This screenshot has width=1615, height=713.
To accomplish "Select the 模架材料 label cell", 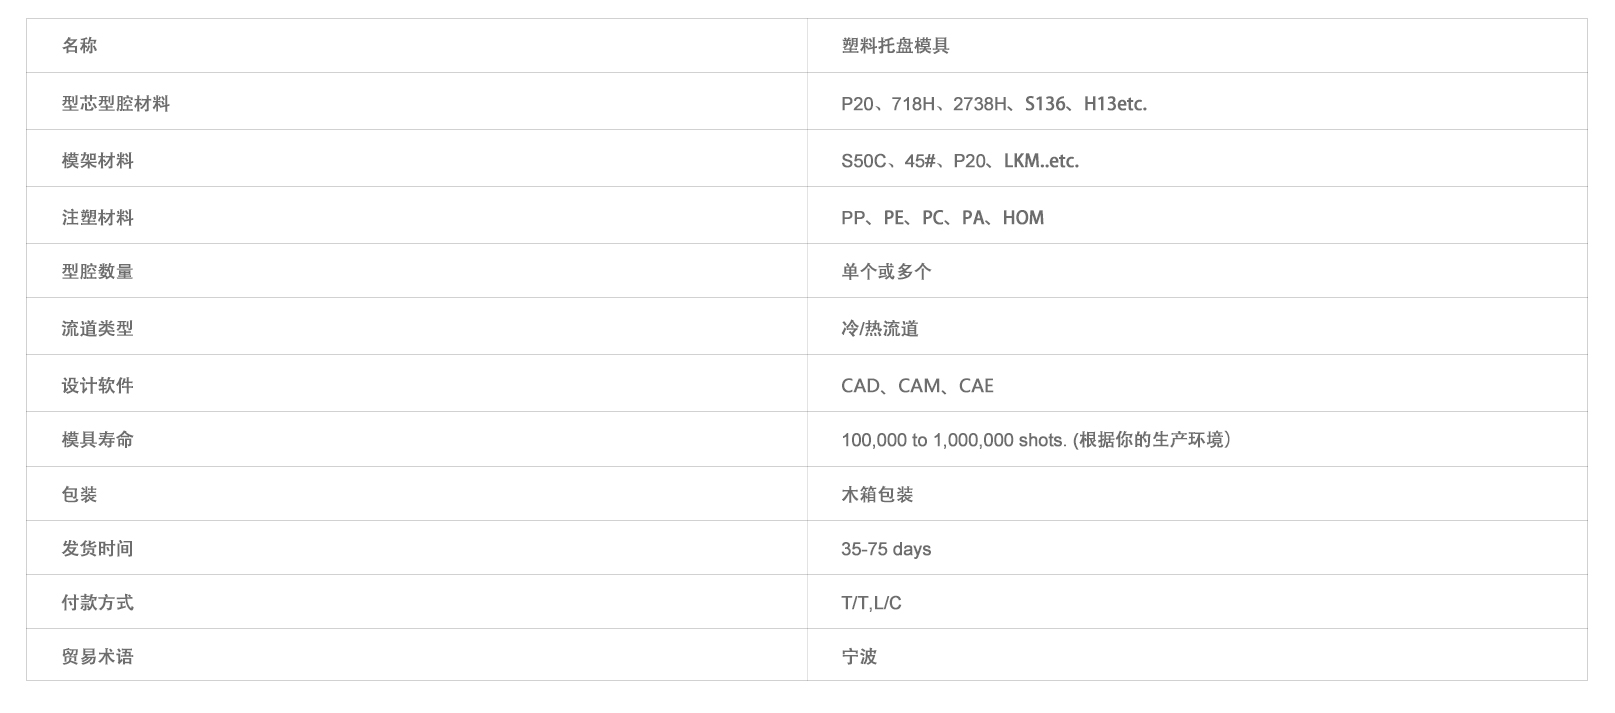I will click(98, 161).
